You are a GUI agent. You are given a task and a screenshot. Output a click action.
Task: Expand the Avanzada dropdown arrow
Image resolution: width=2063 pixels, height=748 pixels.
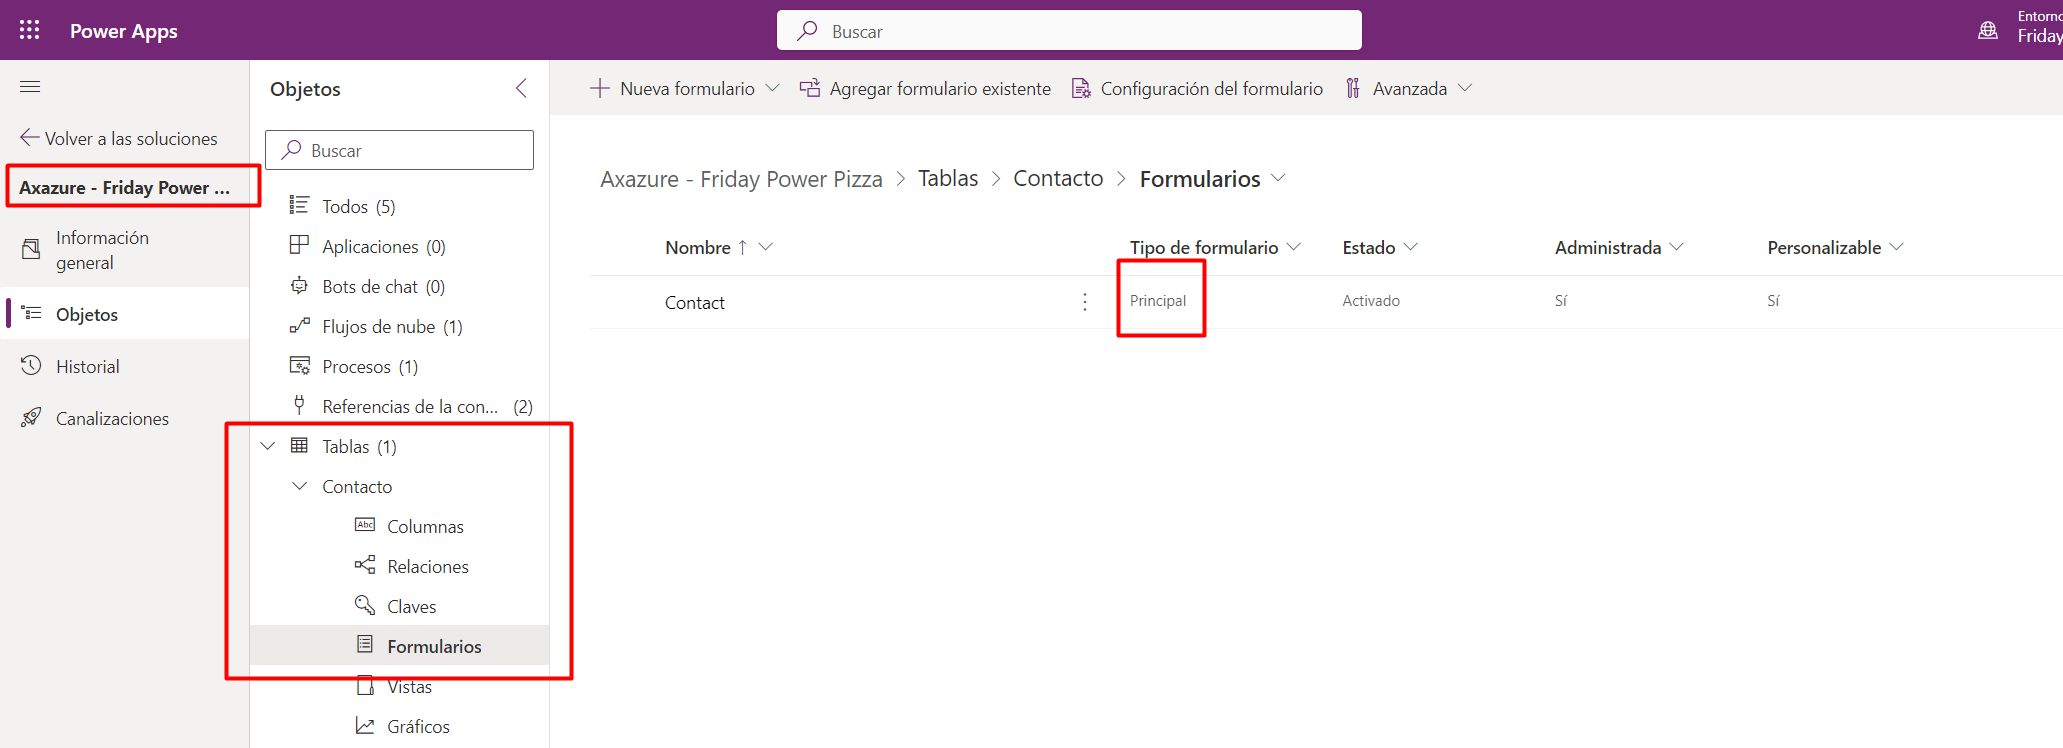click(1465, 88)
